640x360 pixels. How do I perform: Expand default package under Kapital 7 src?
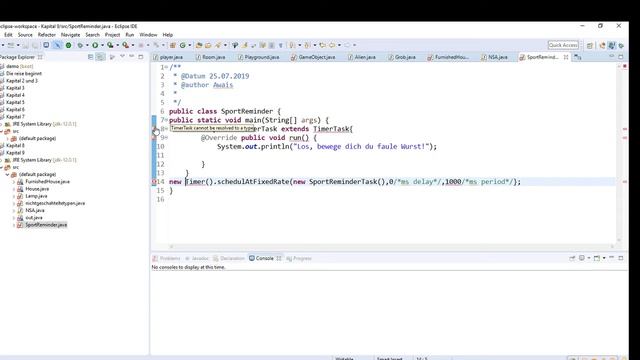pyautogui.click(x=7, y=139)
